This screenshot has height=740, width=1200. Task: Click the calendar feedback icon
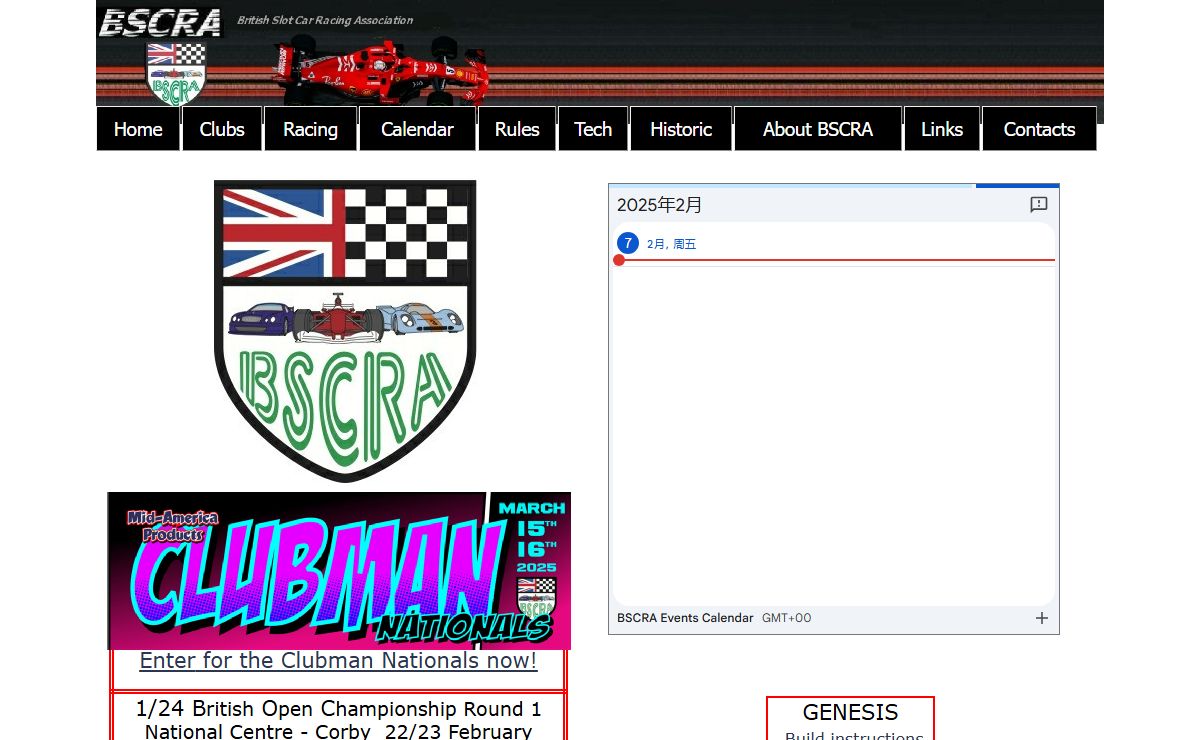click(x=1038, y=205)
